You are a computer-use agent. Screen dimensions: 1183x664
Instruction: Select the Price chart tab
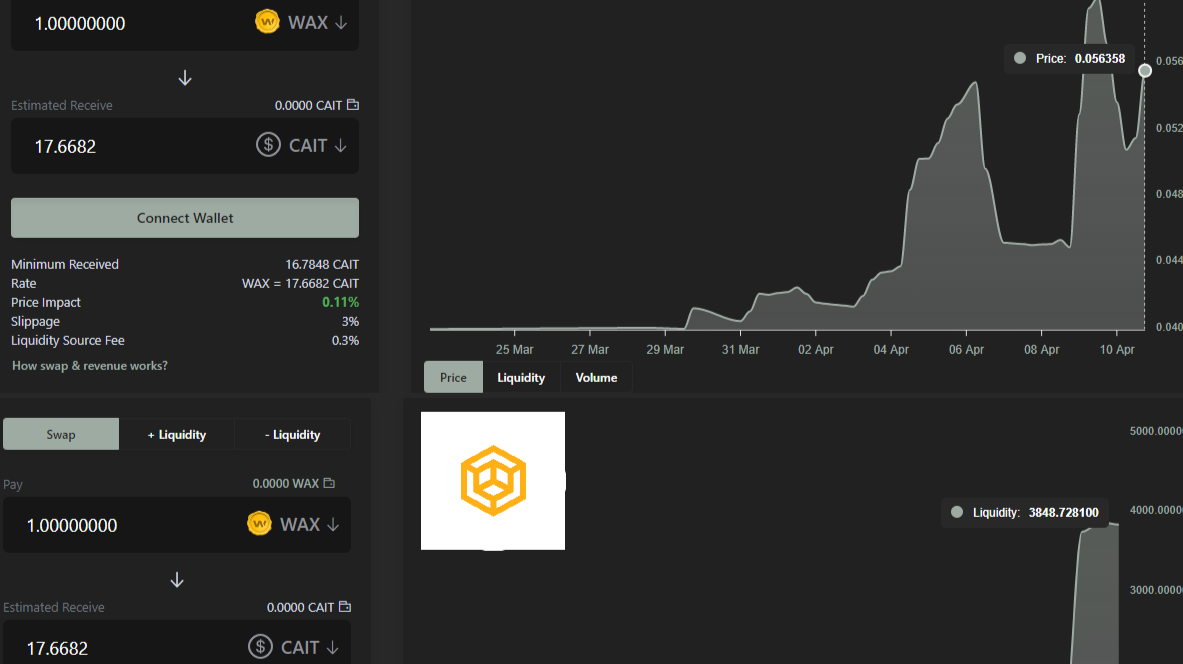click(453, 377)
